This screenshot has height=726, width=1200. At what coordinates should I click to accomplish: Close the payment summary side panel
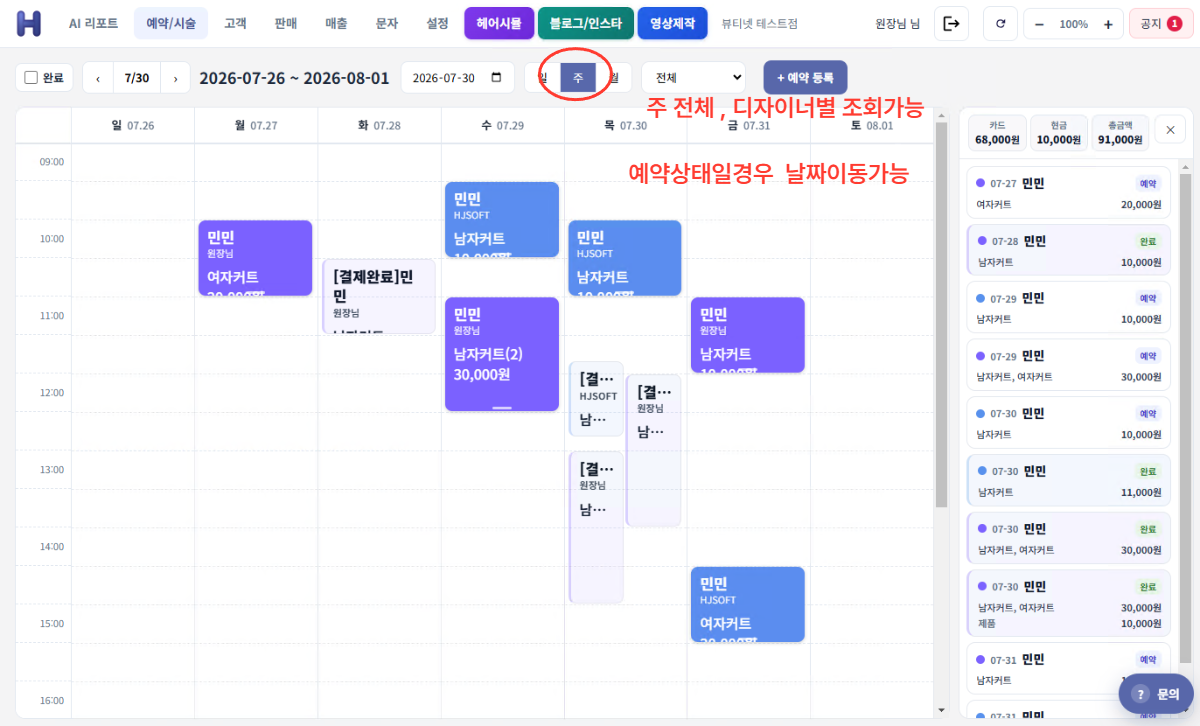pyautogui.click(x=1170, y=128)
